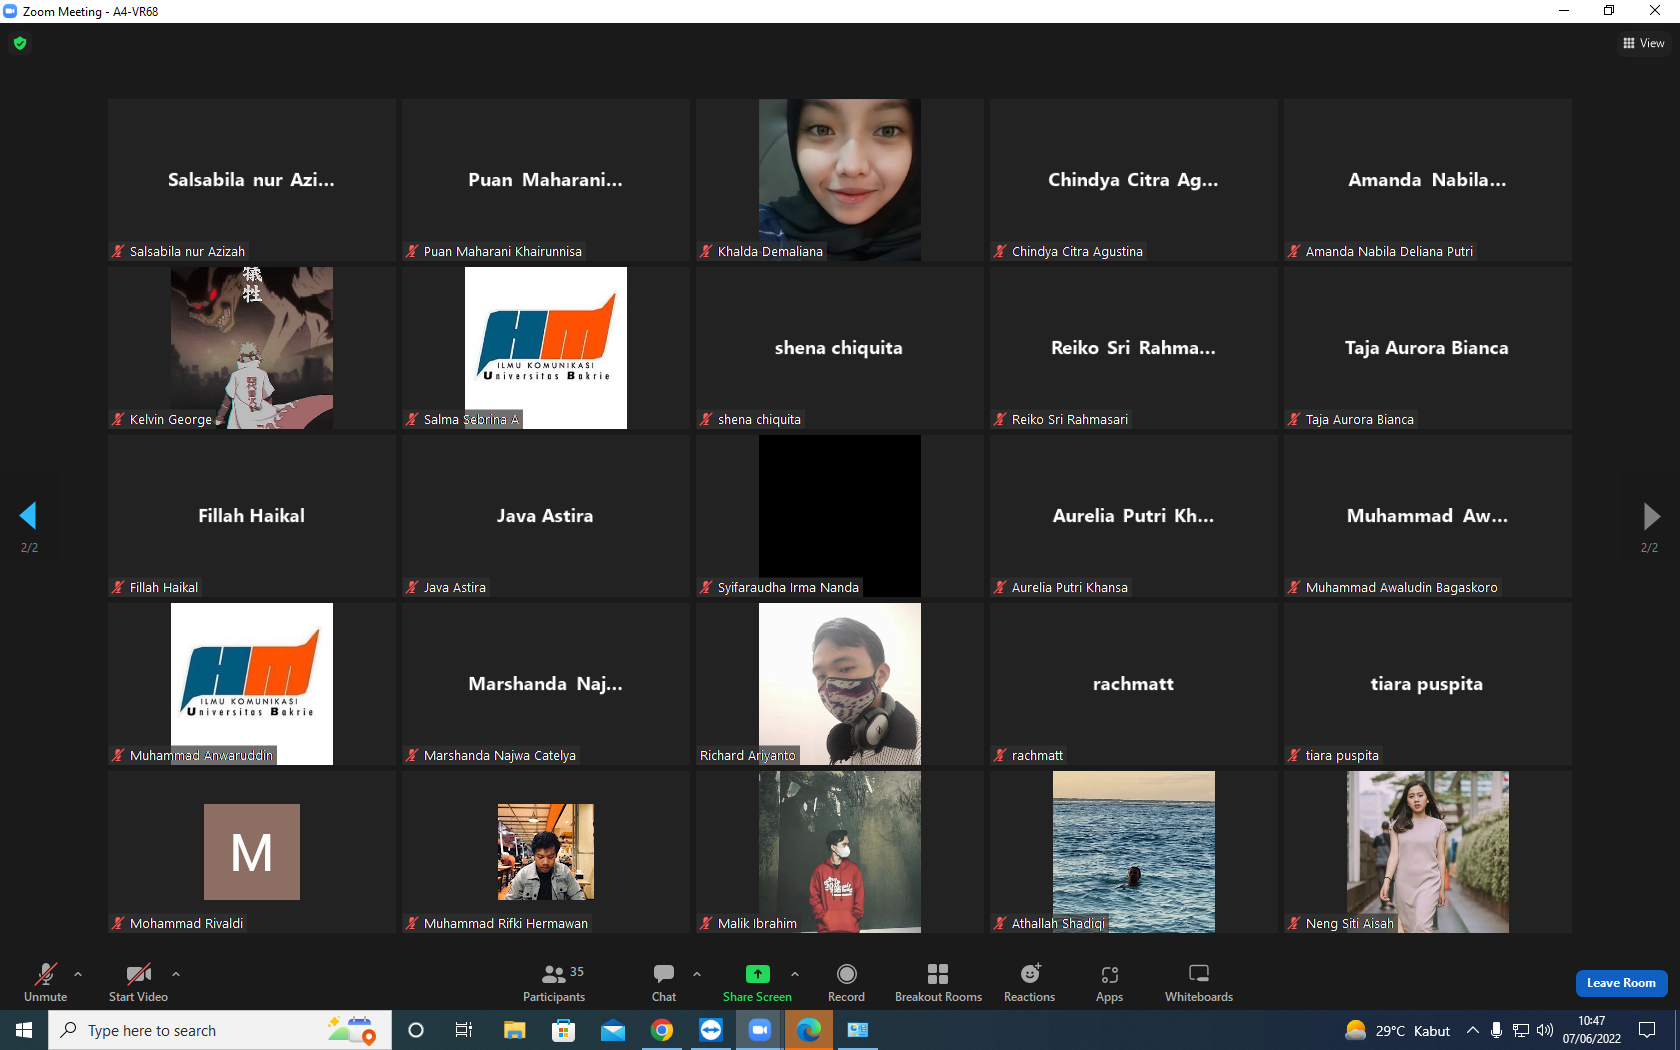Open the View layout menu

[1644, 43]
